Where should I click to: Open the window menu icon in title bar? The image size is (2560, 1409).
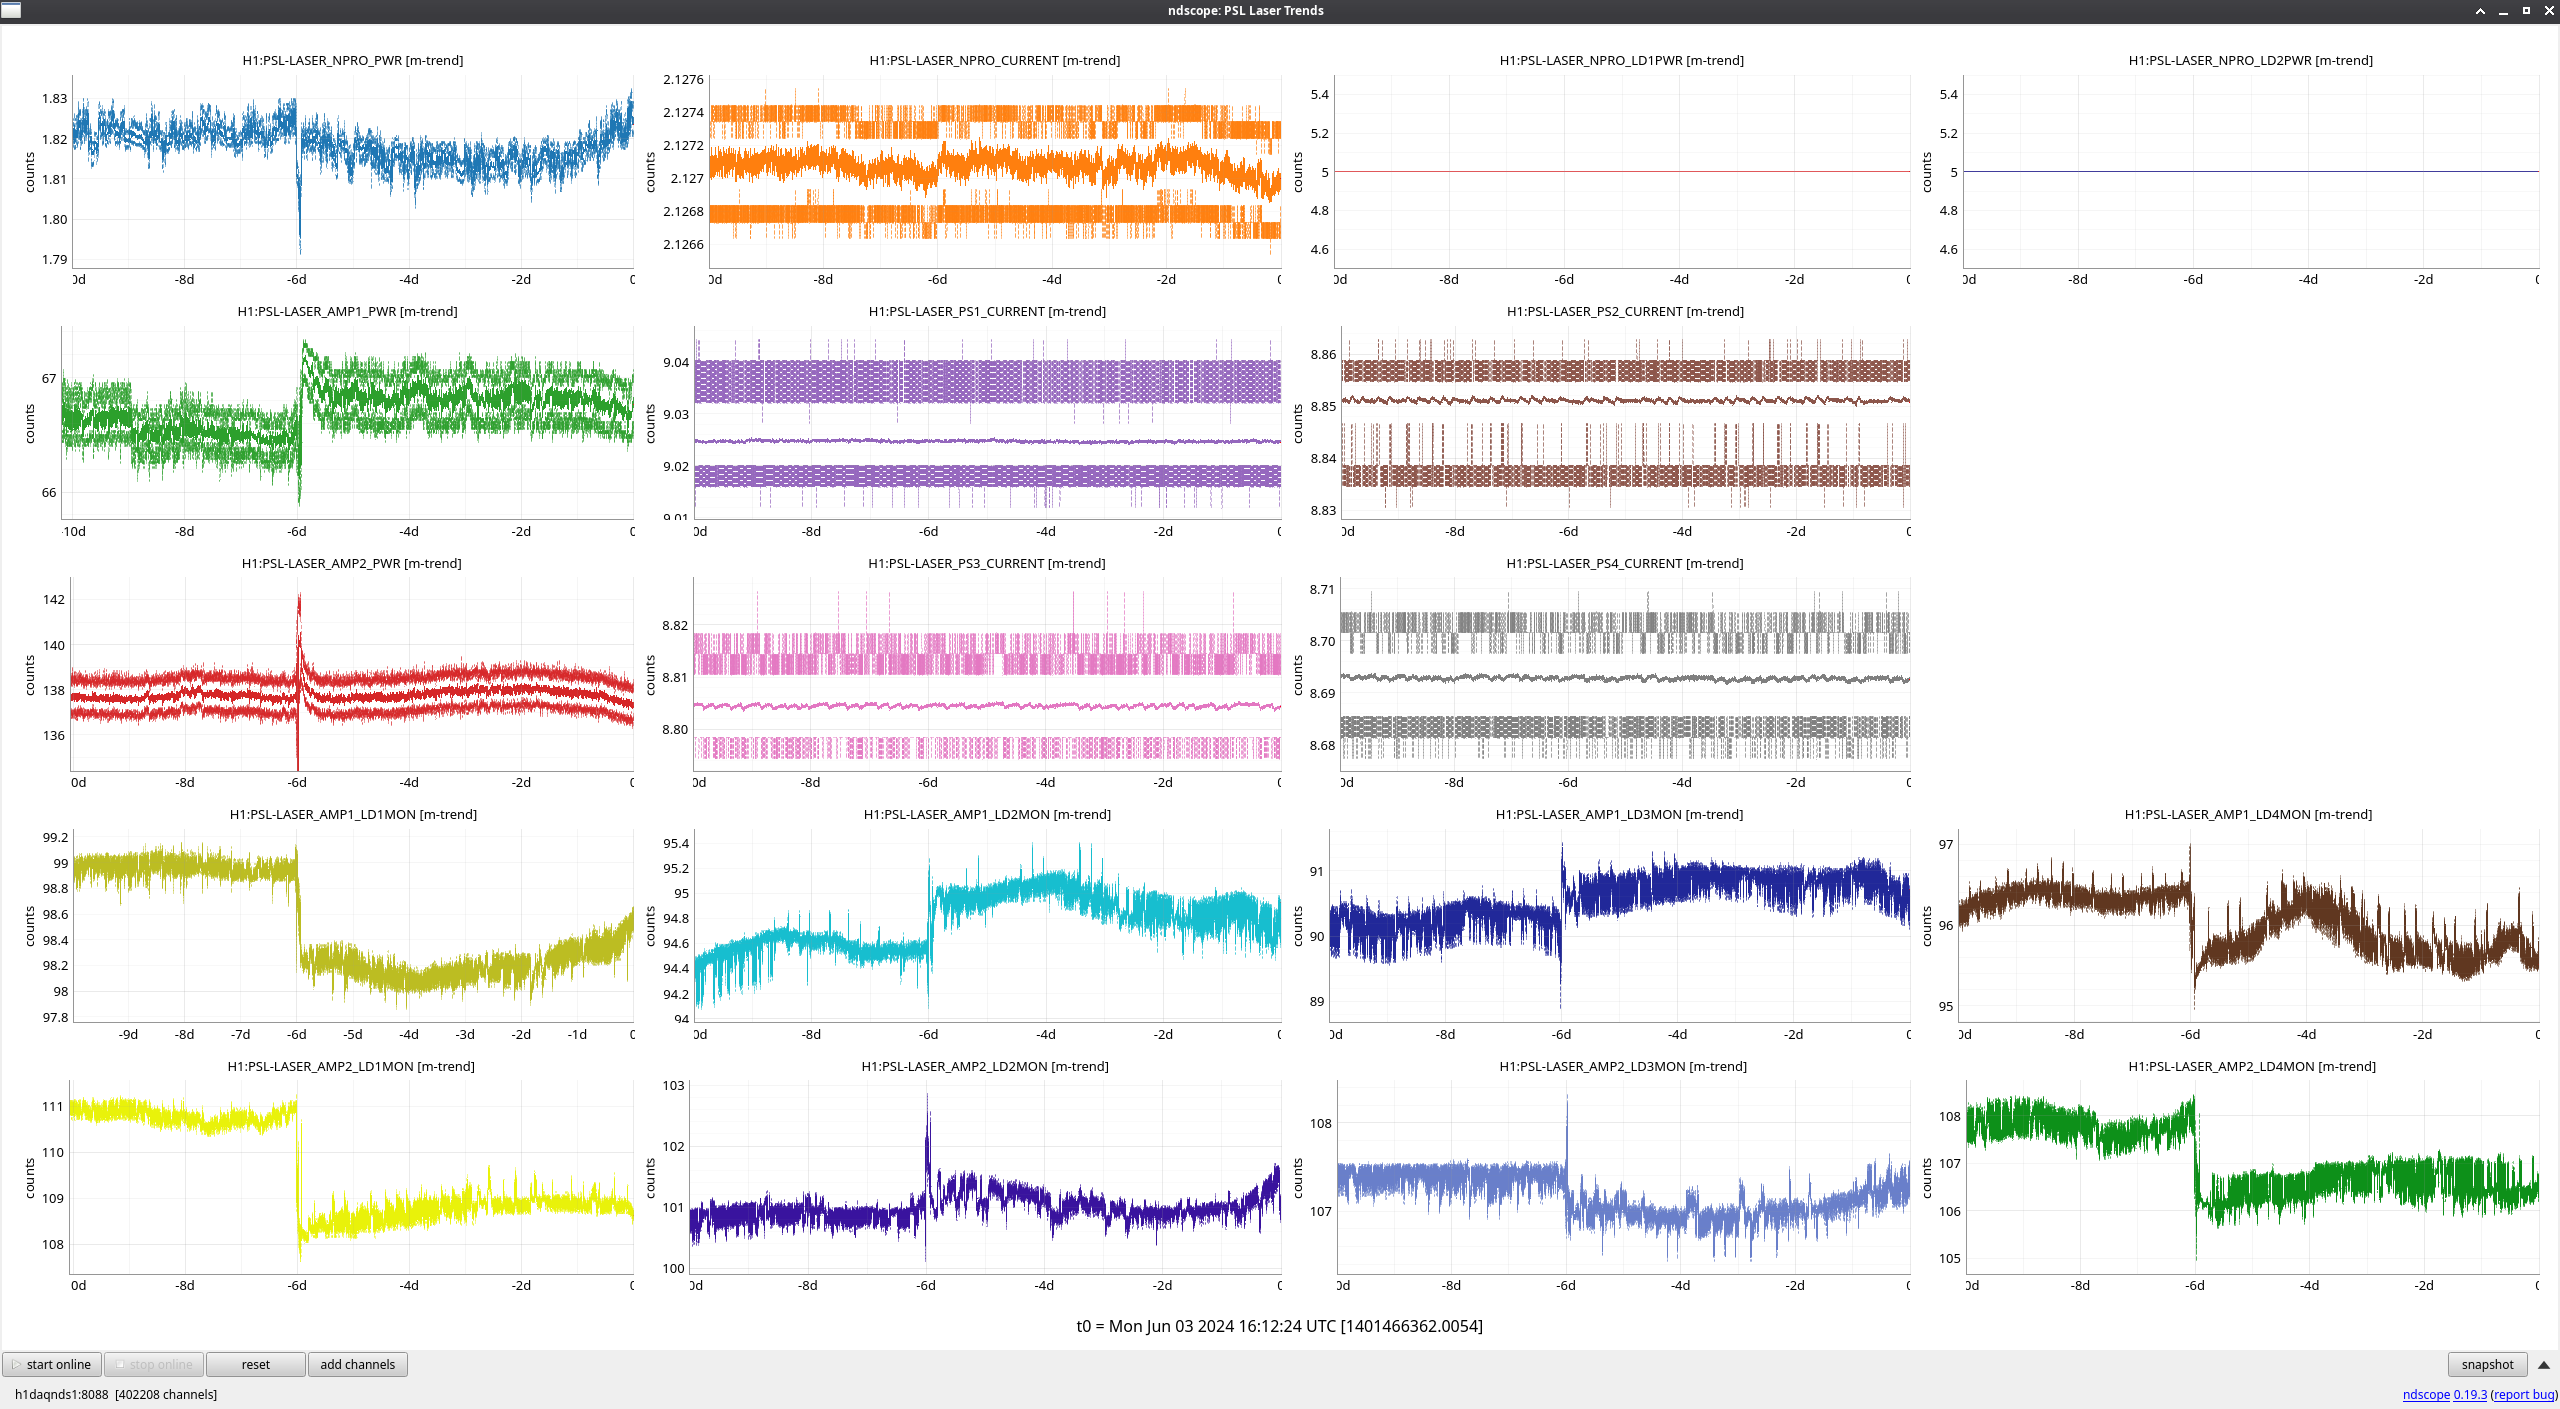coord(11,10)
